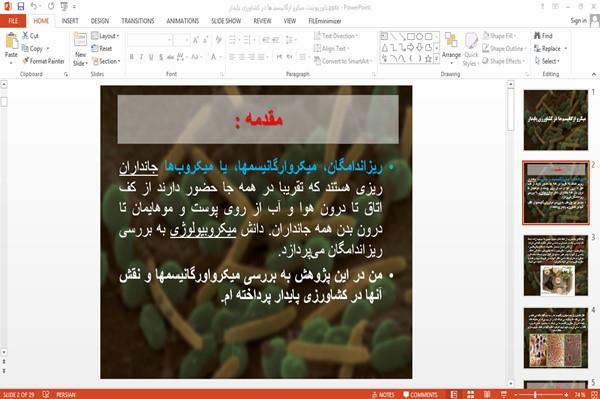This screenshot has width=600, height=399.
Task: Open Quick Styles gallery
Action: (x=471, y=50)
